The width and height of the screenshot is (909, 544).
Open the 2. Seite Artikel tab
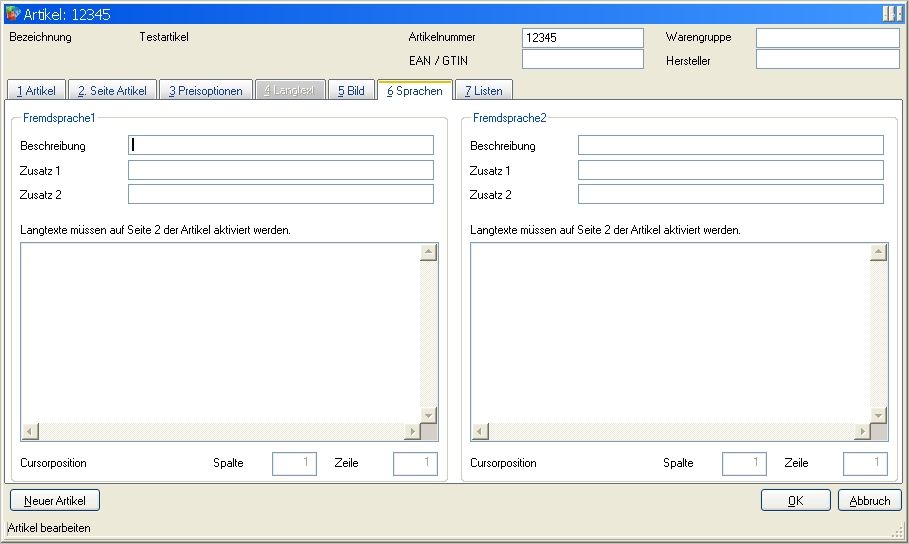click(112, 91)
